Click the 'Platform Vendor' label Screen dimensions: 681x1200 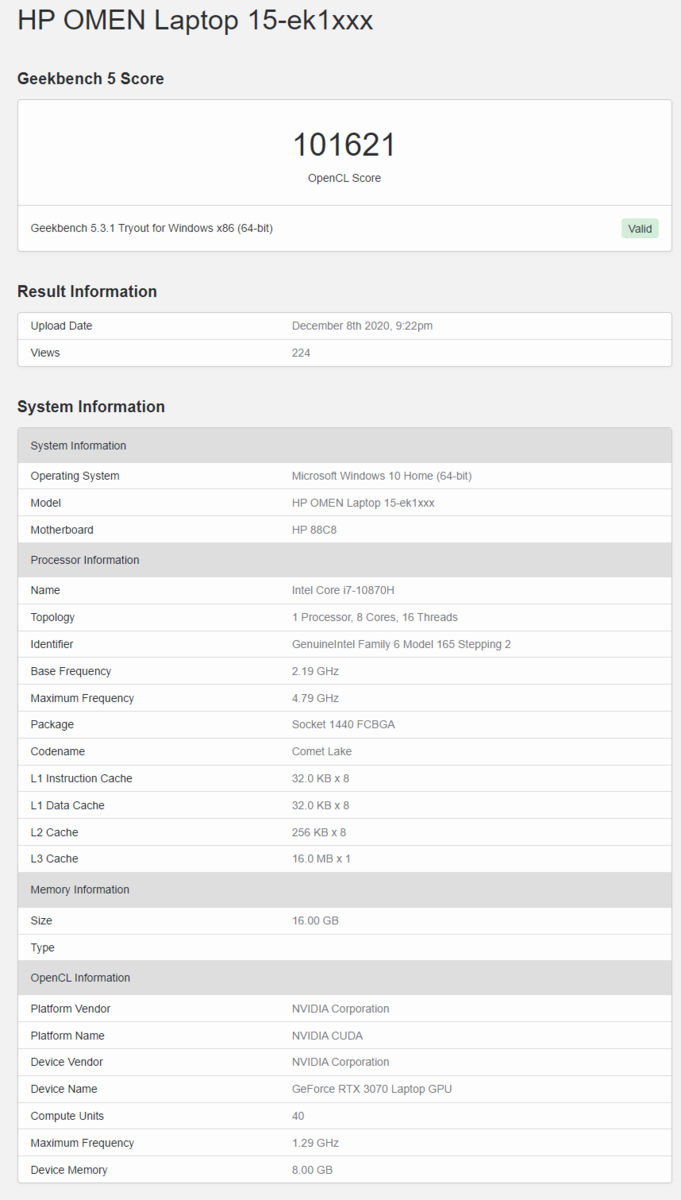70,1008
